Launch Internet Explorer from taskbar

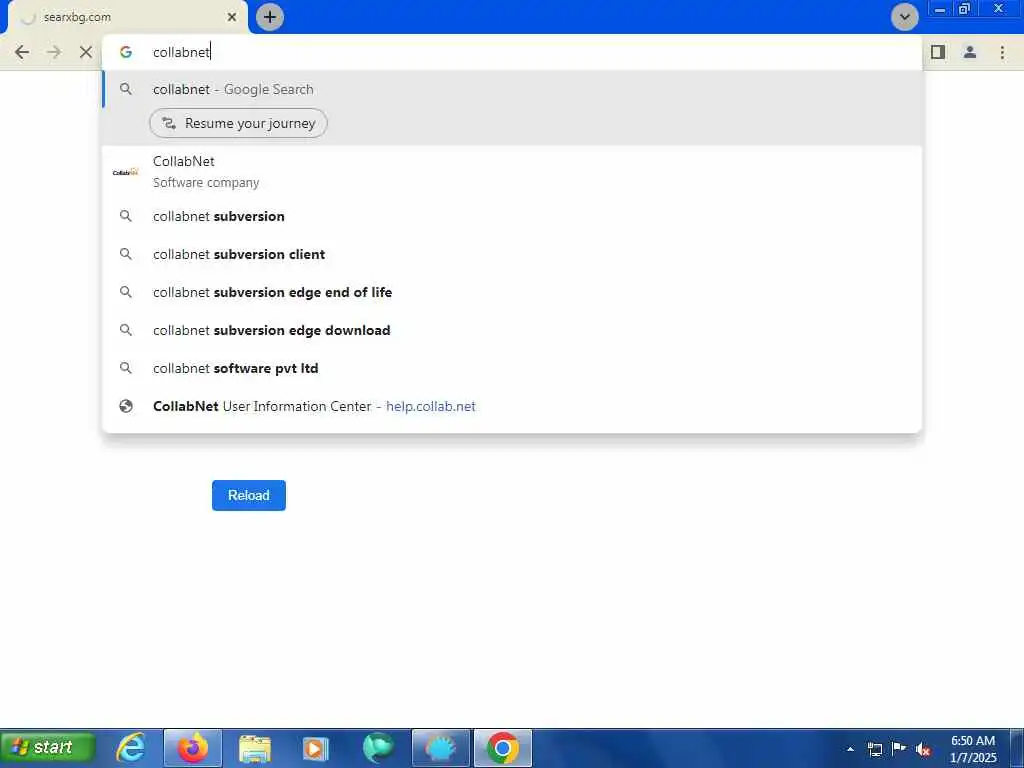[131, 748]
